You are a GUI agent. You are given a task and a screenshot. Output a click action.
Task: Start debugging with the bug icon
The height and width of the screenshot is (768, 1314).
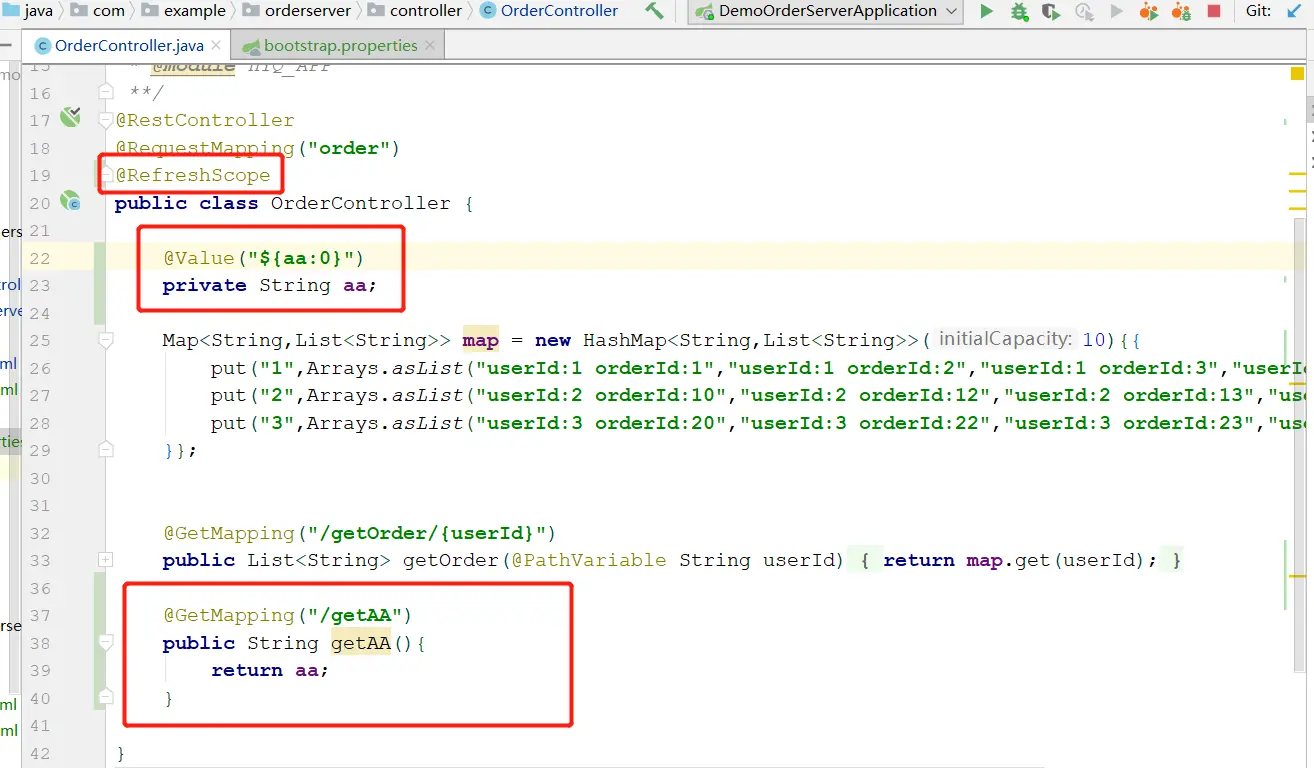[x=1018, y=12]
